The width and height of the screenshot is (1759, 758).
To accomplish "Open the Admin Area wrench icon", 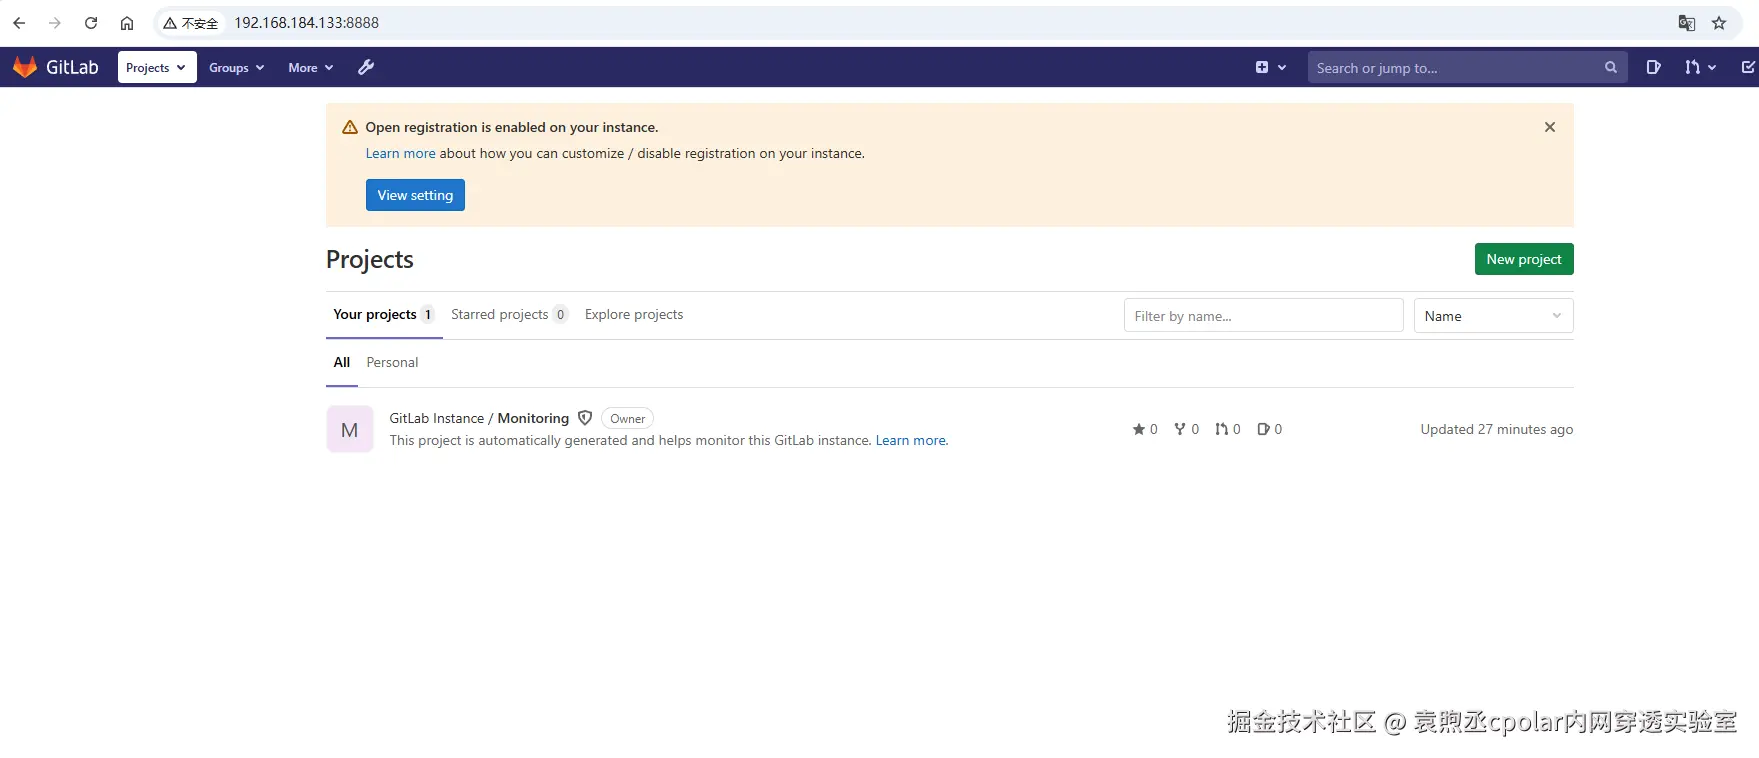I will [x=366, y=67].
